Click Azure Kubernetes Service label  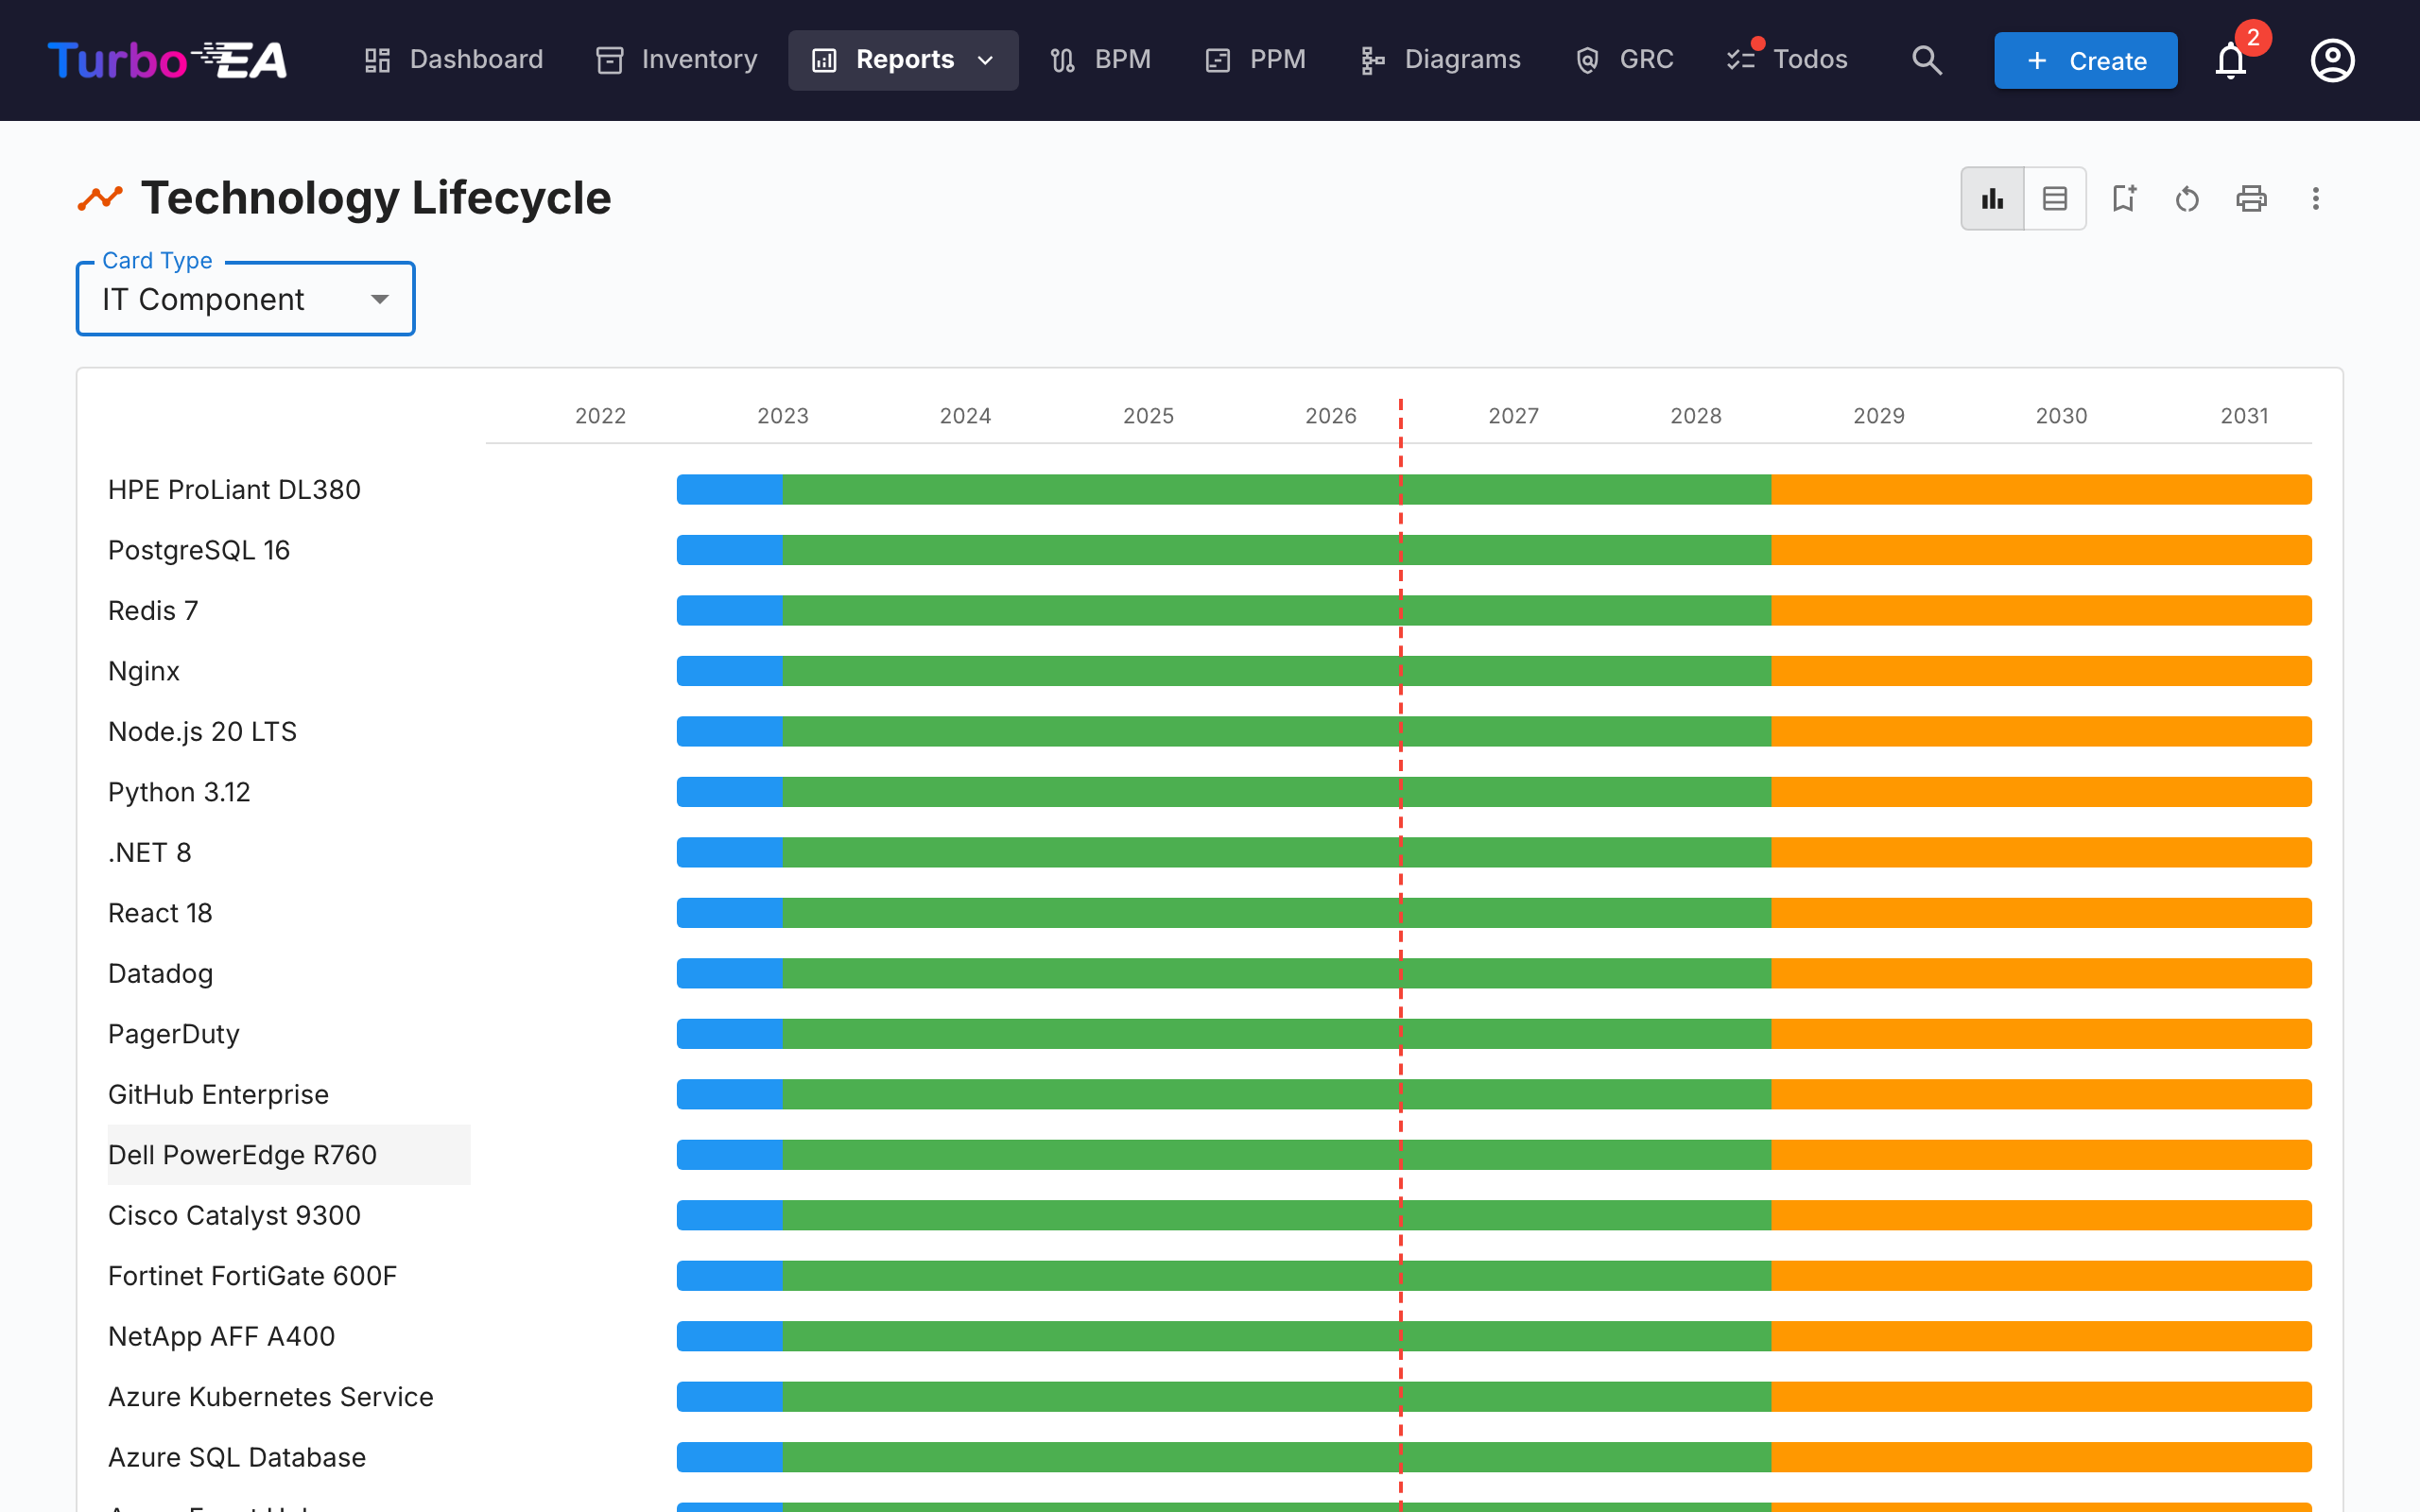pyautogui.click(x=271, y=1397)
